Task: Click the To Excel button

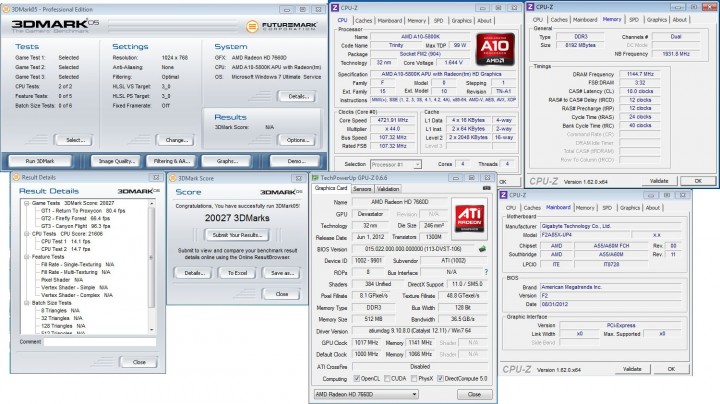Action: pos(237,273)
